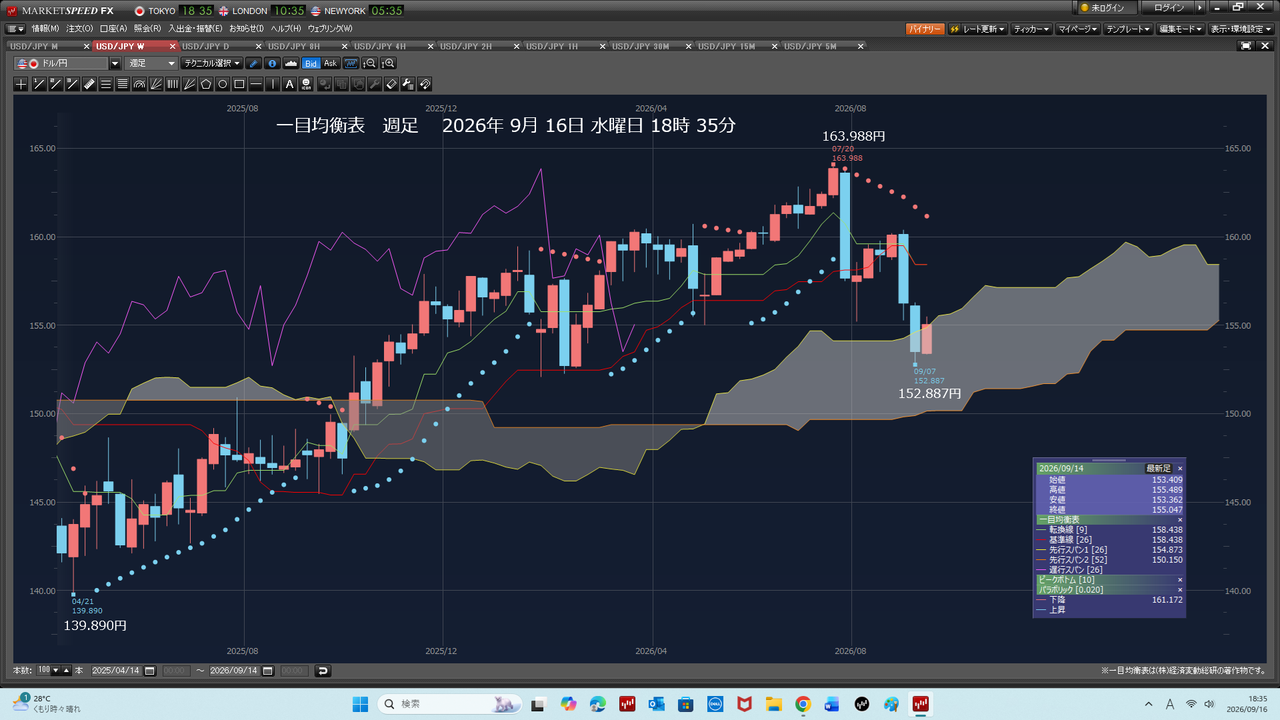Click the blue pencil edit icon

(x=253, y=63)
